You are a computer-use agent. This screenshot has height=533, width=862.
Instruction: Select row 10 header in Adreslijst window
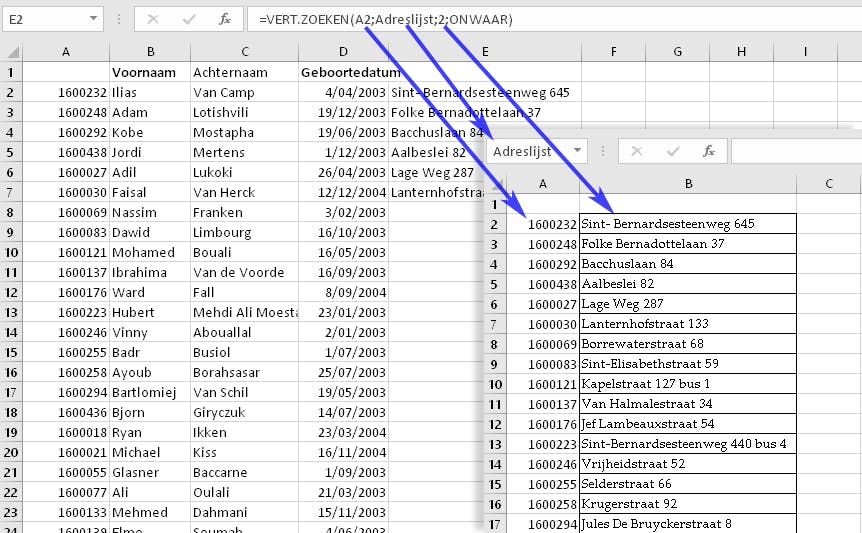click(x=495, y=384)
